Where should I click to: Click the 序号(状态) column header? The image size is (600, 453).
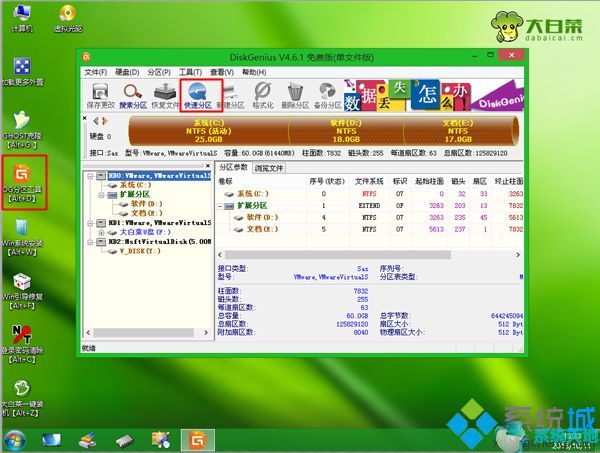click(327, 181)
